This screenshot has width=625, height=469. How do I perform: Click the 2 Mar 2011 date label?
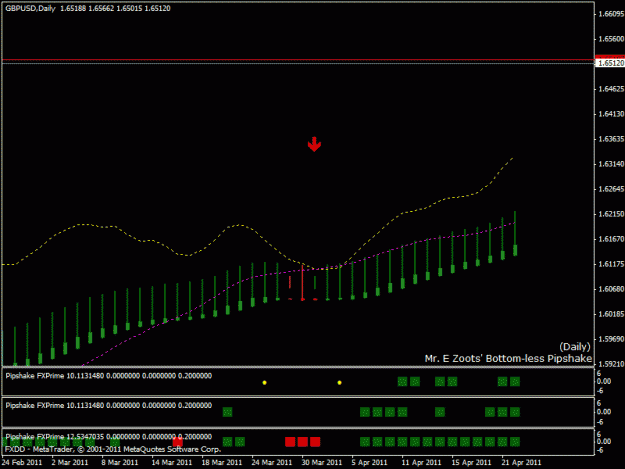pos(70,463)
